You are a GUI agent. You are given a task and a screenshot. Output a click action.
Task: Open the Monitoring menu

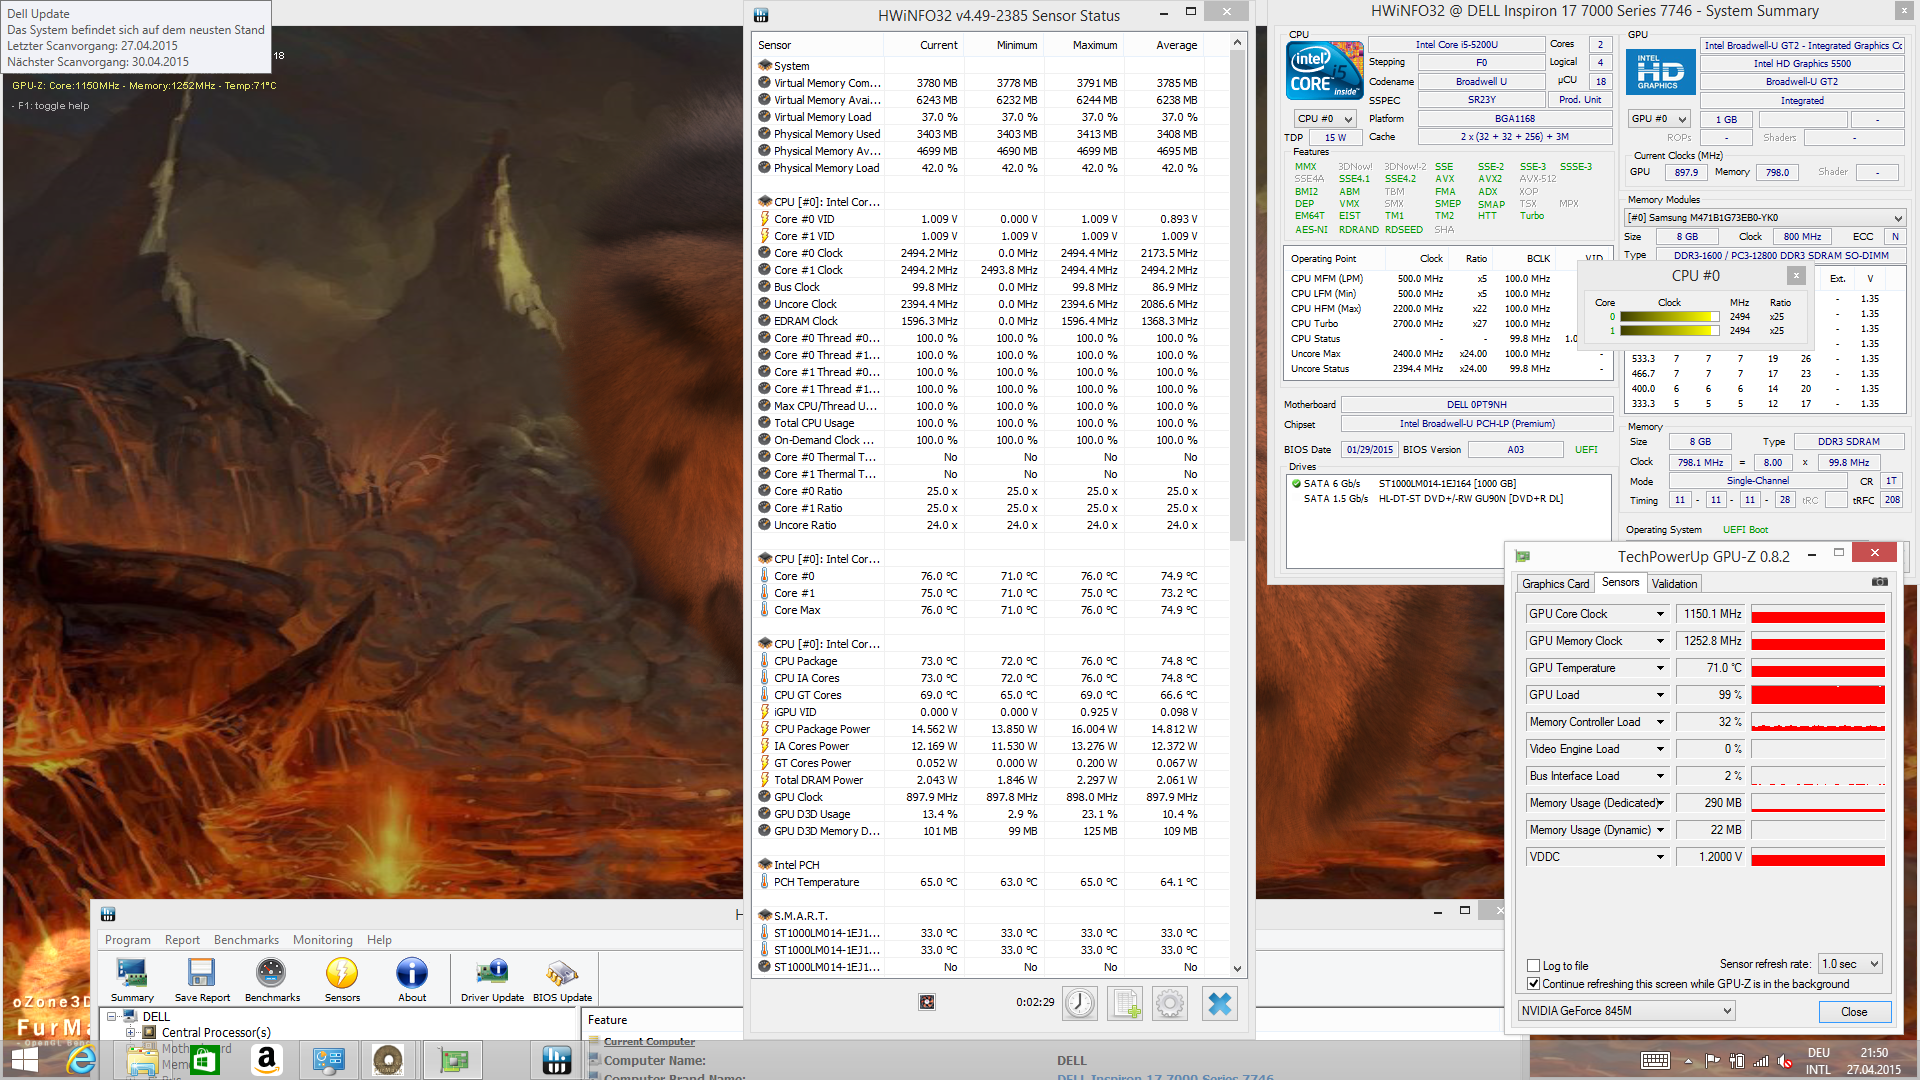(x=323, y=940)
